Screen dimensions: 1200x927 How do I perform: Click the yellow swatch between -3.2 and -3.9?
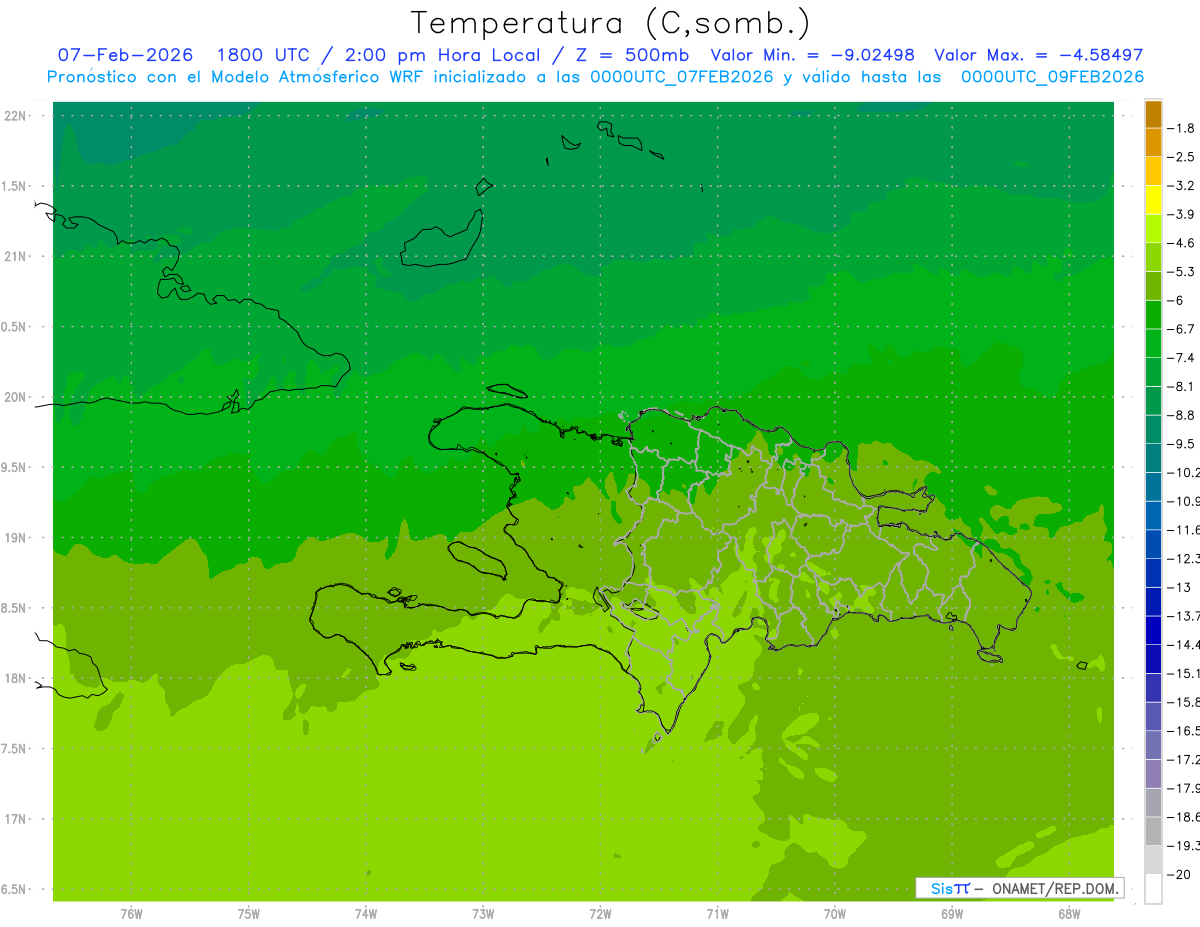coord(1153,200)
